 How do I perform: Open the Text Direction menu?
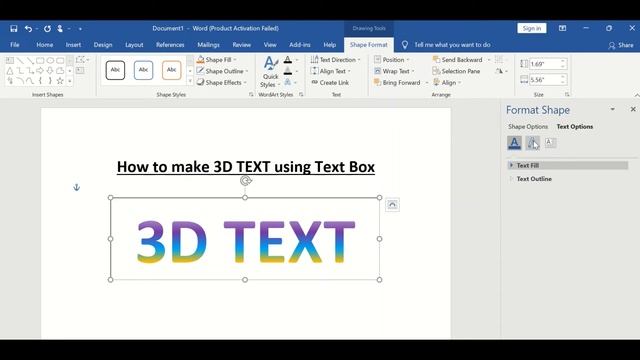point(336,60)
